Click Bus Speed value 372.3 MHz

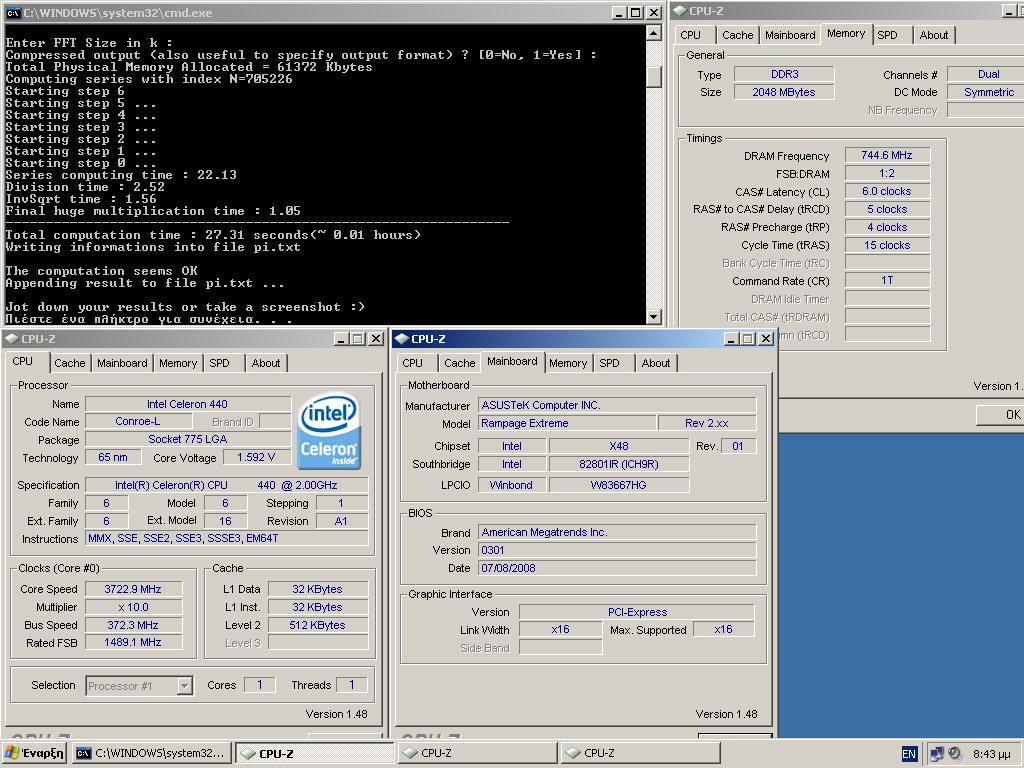(x=133, y=625)
